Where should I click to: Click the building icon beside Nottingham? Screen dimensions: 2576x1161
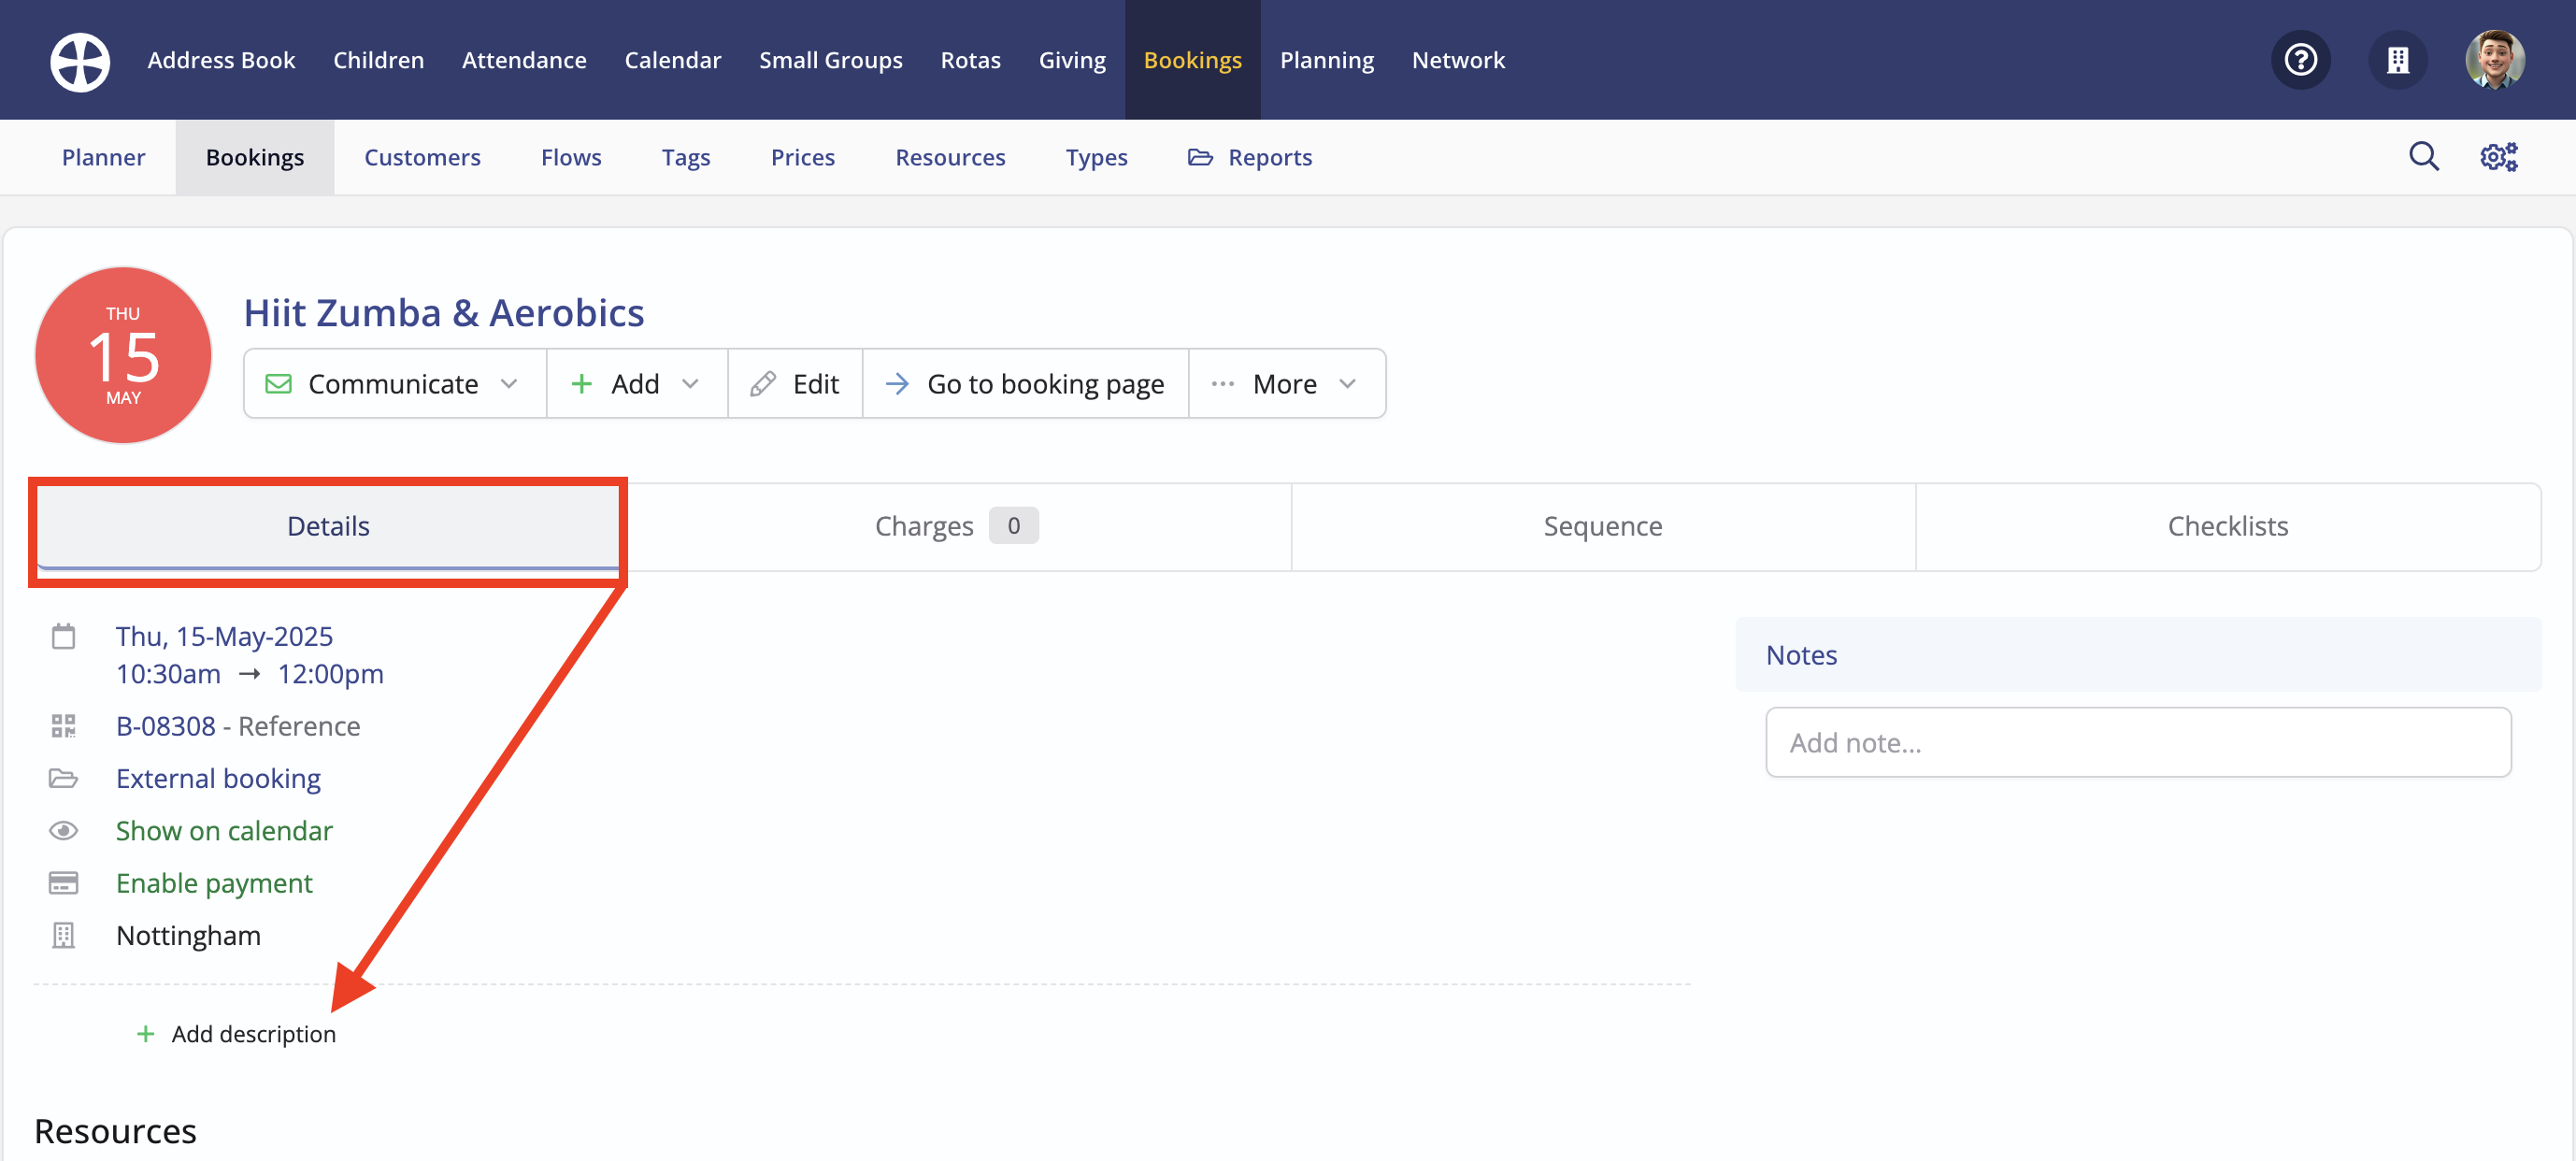tap(63, 935)
